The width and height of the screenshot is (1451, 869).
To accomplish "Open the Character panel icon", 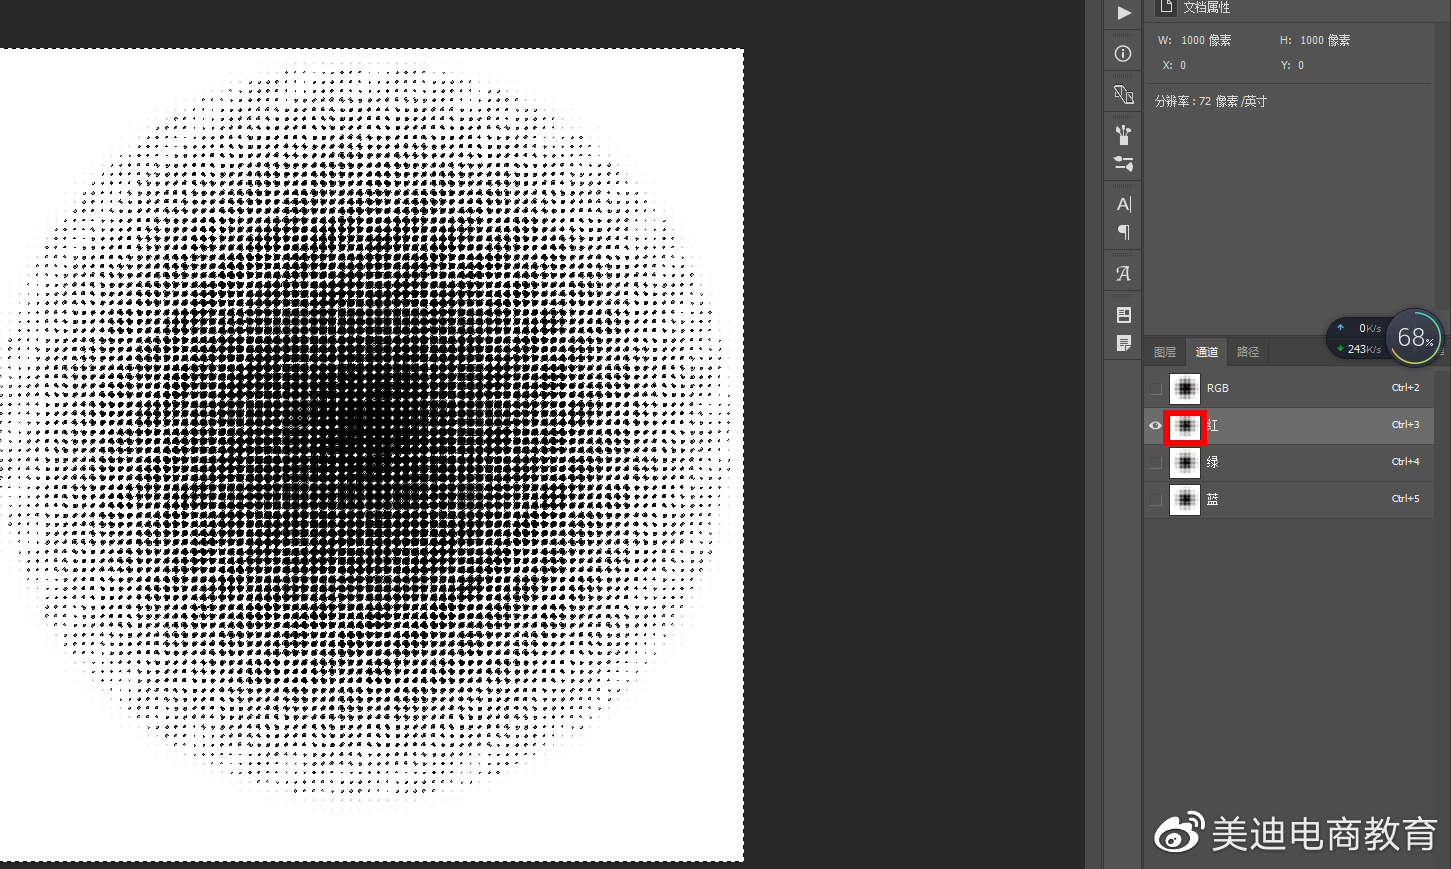I will pos(1124,204).
